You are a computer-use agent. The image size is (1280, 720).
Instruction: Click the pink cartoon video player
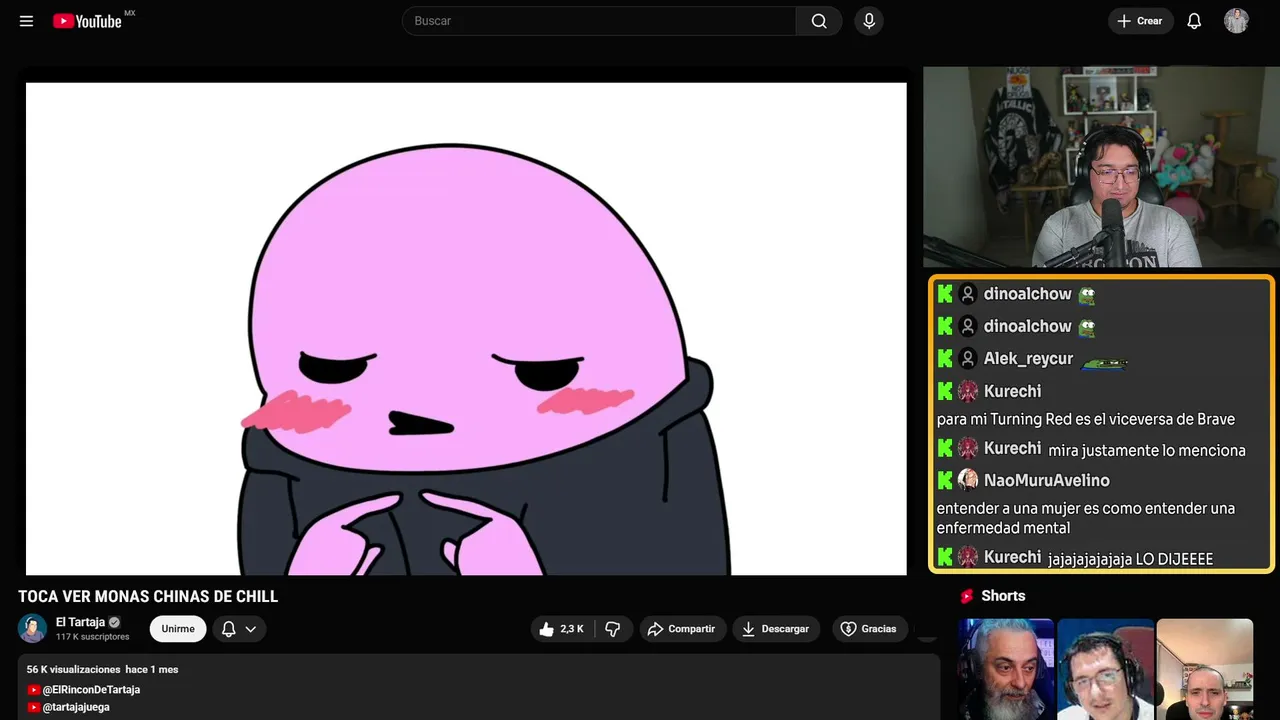click(x=466, y=328)
